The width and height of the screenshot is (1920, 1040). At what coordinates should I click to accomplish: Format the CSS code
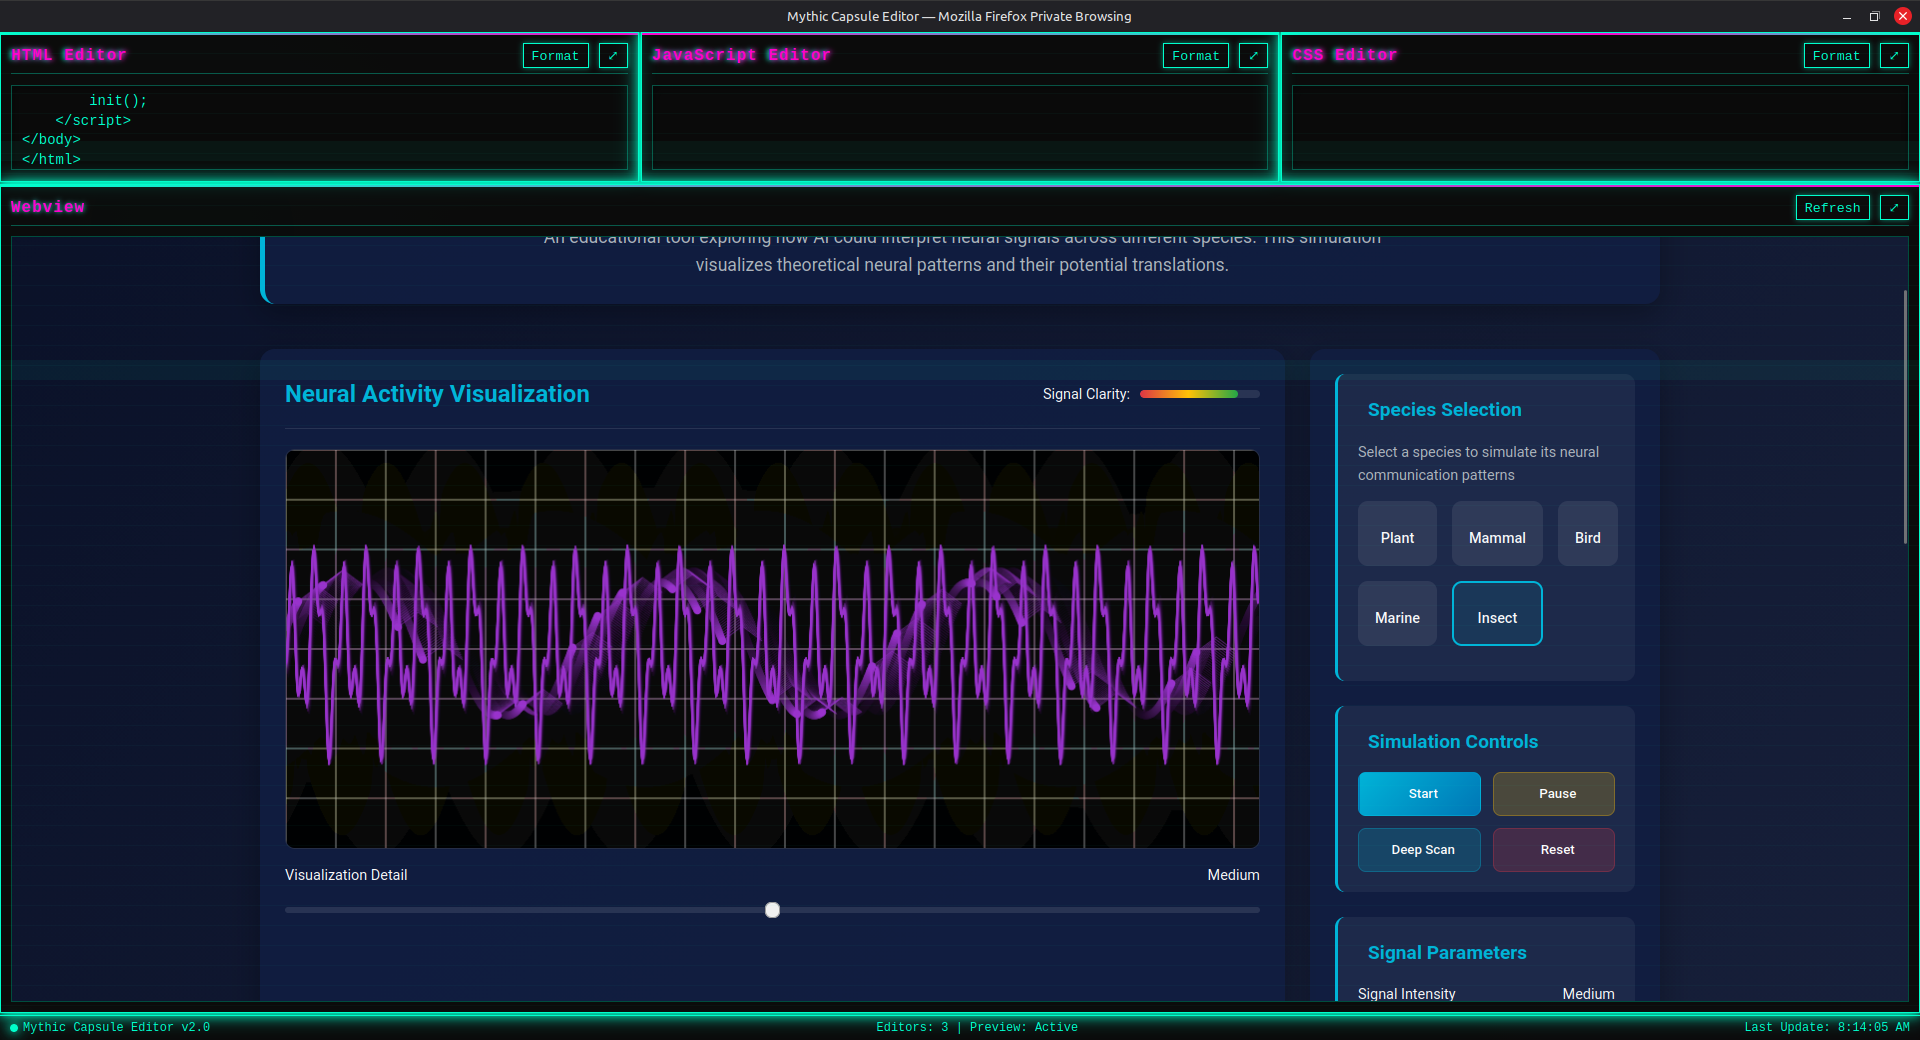(1836, 55)
